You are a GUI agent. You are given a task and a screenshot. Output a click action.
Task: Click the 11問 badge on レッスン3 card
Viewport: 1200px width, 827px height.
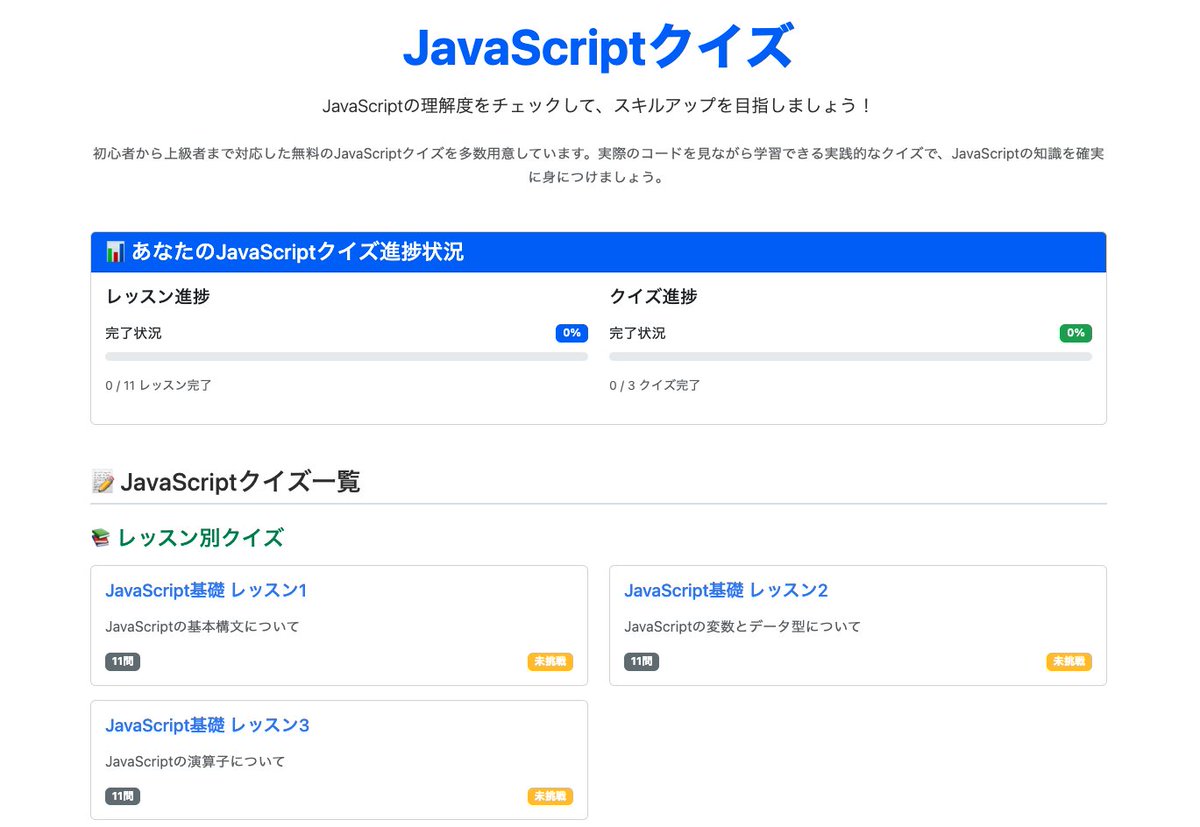pyautogui.click(x=122, y=796)
